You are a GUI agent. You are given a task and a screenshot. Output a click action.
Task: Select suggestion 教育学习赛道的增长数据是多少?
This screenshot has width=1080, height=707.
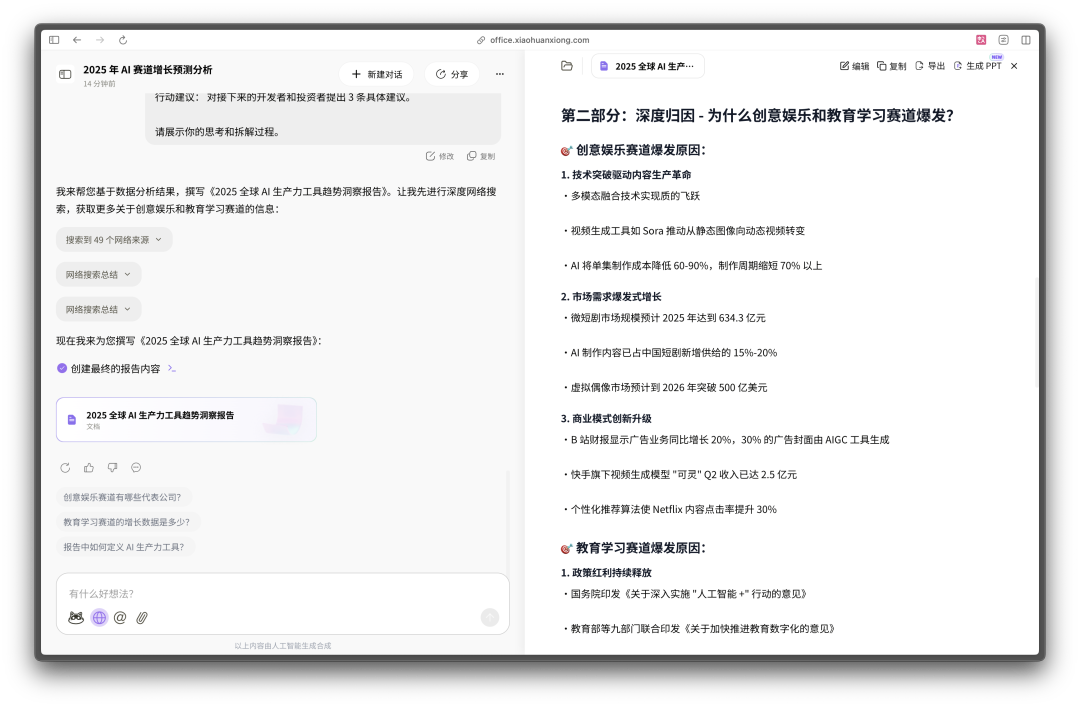(127, 522)
